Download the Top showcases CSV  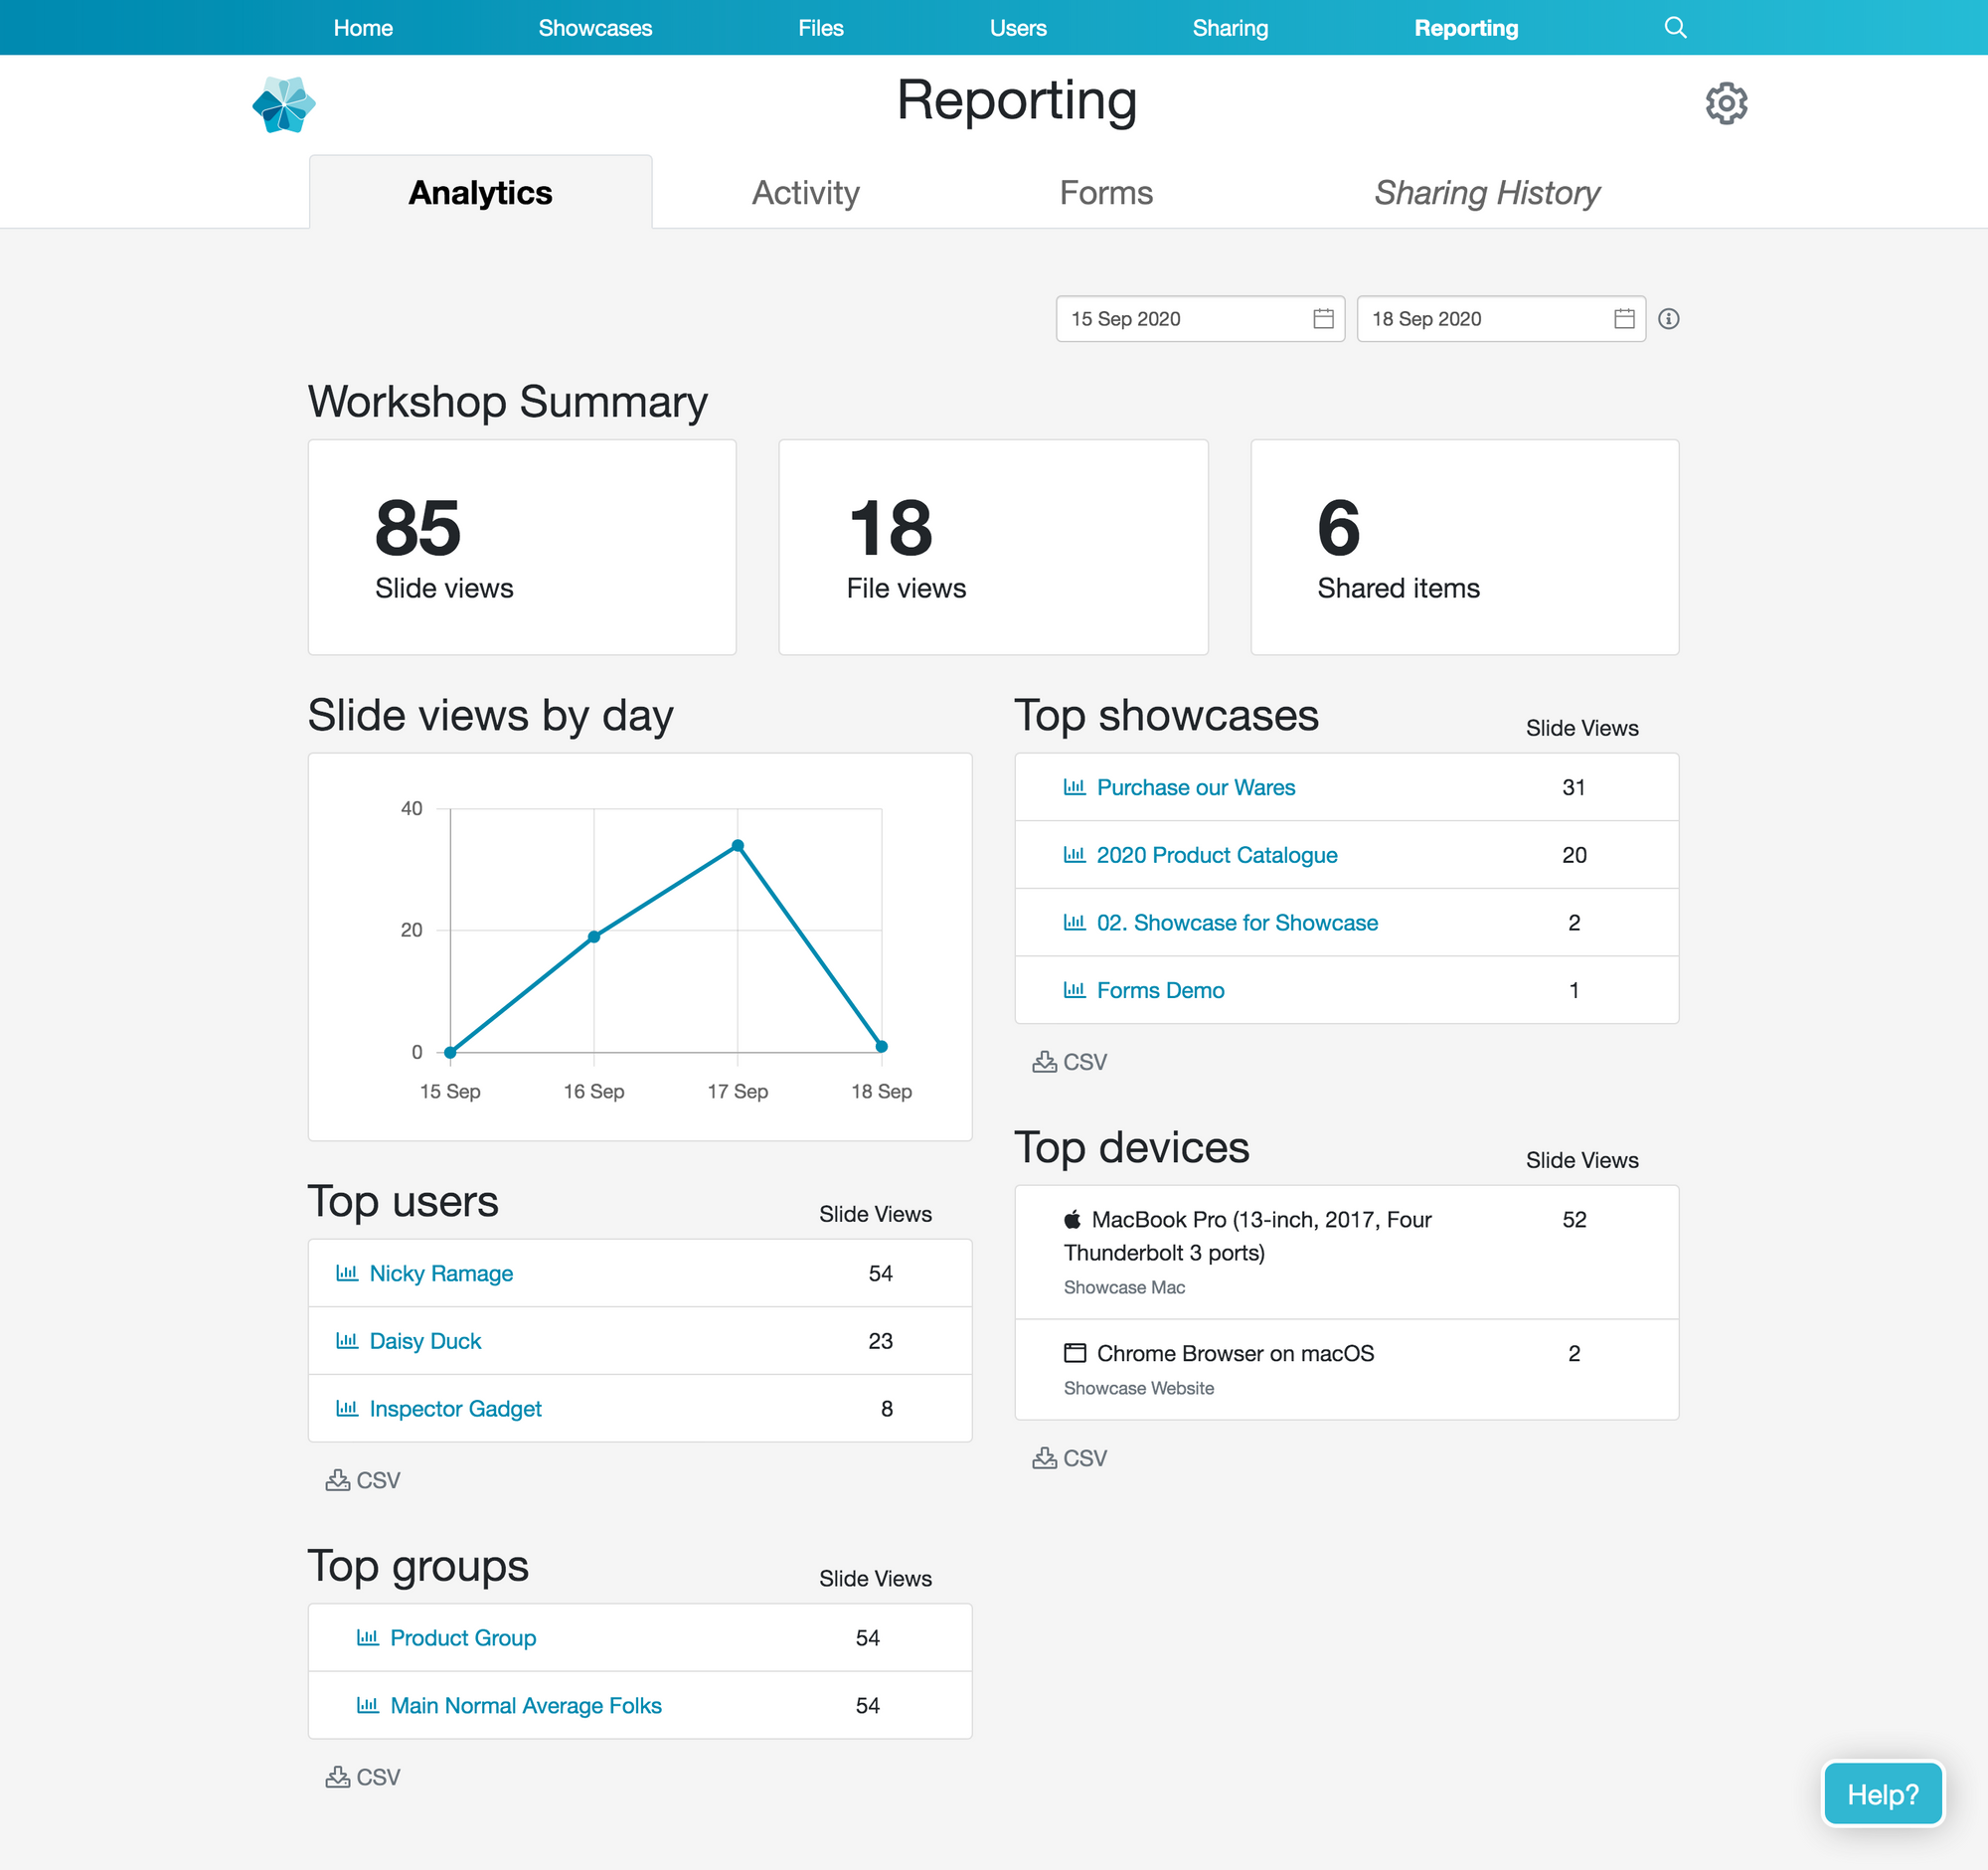click(x=1069, y=1062)
